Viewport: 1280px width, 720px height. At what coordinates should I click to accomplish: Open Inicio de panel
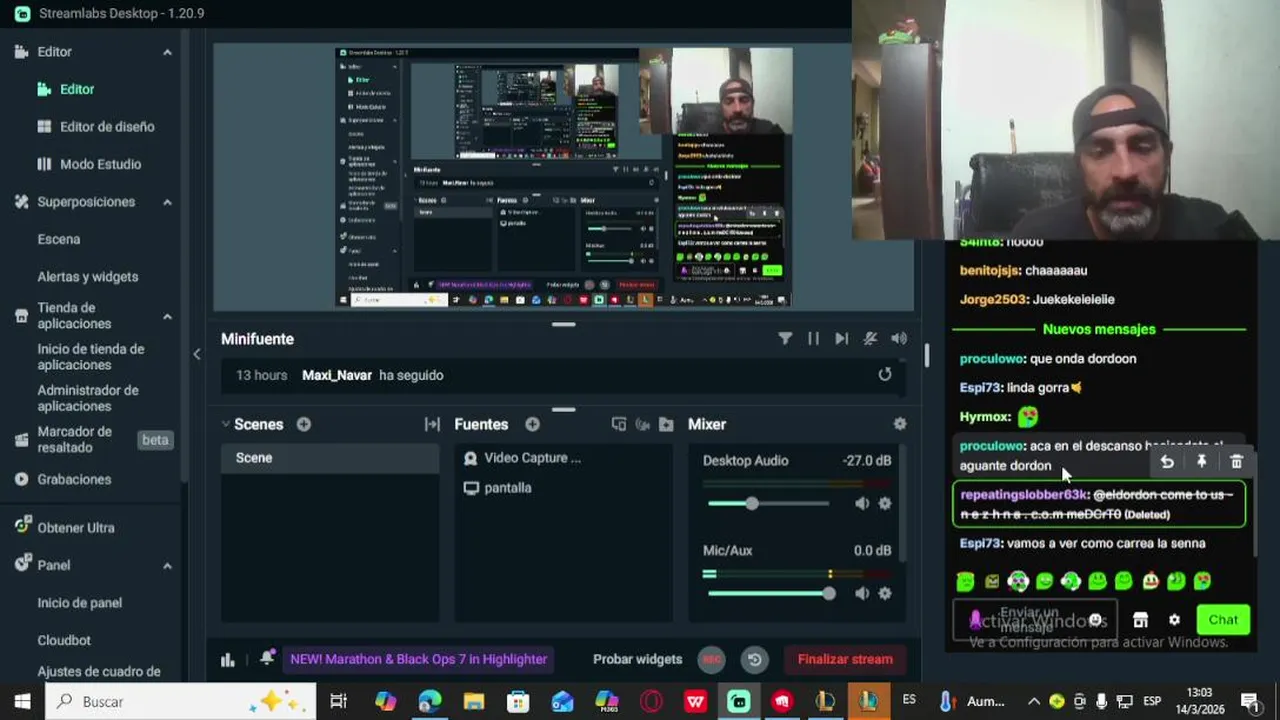pos(80,603)
